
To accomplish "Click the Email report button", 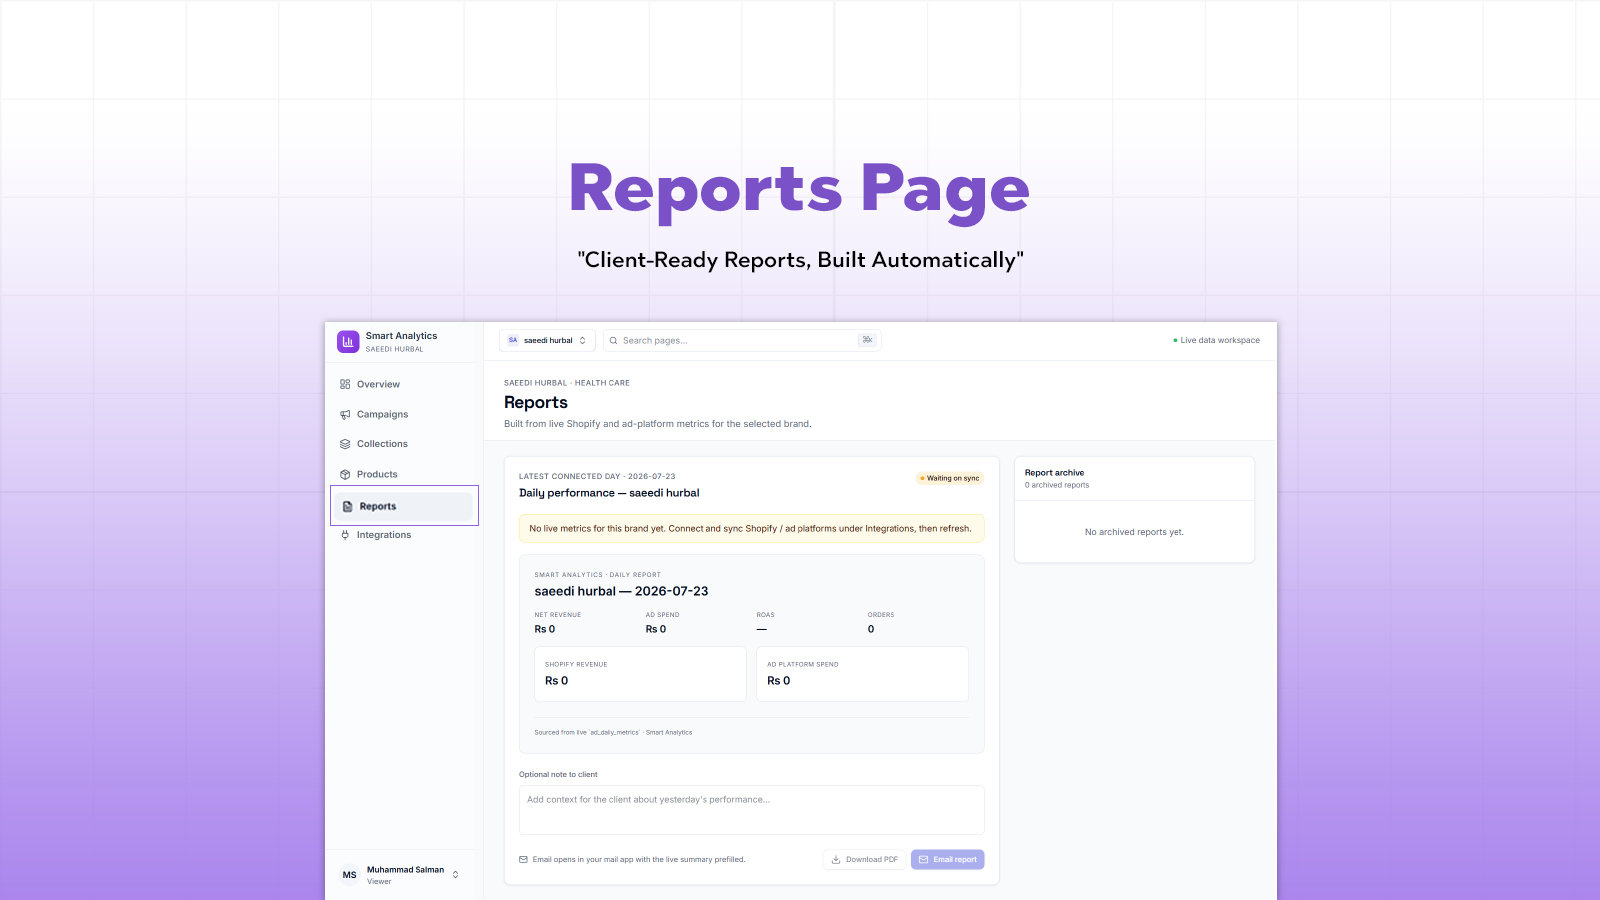I will (x=947, y=860).
